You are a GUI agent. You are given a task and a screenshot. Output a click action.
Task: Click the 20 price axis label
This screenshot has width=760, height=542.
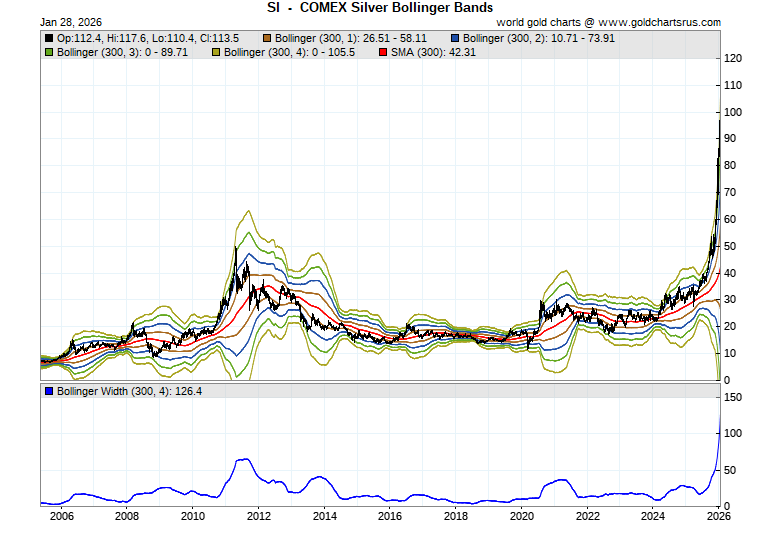pyautogui.click(x=730, y=327)
